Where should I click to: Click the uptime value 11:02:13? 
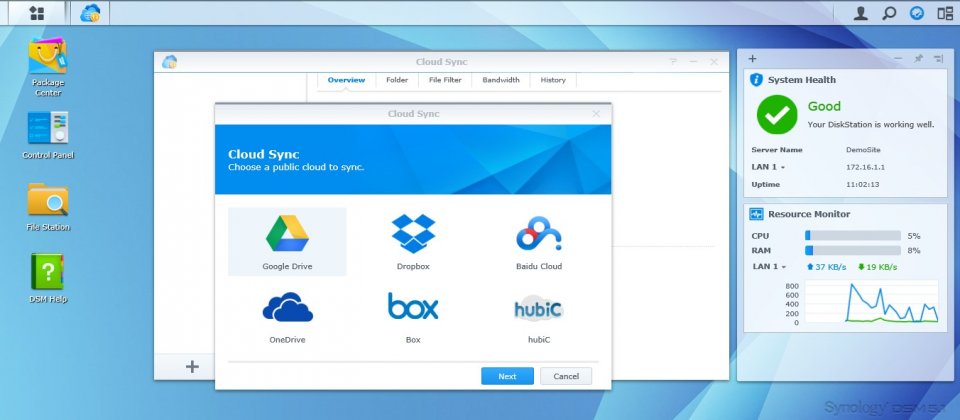click(x=862, y=184)
